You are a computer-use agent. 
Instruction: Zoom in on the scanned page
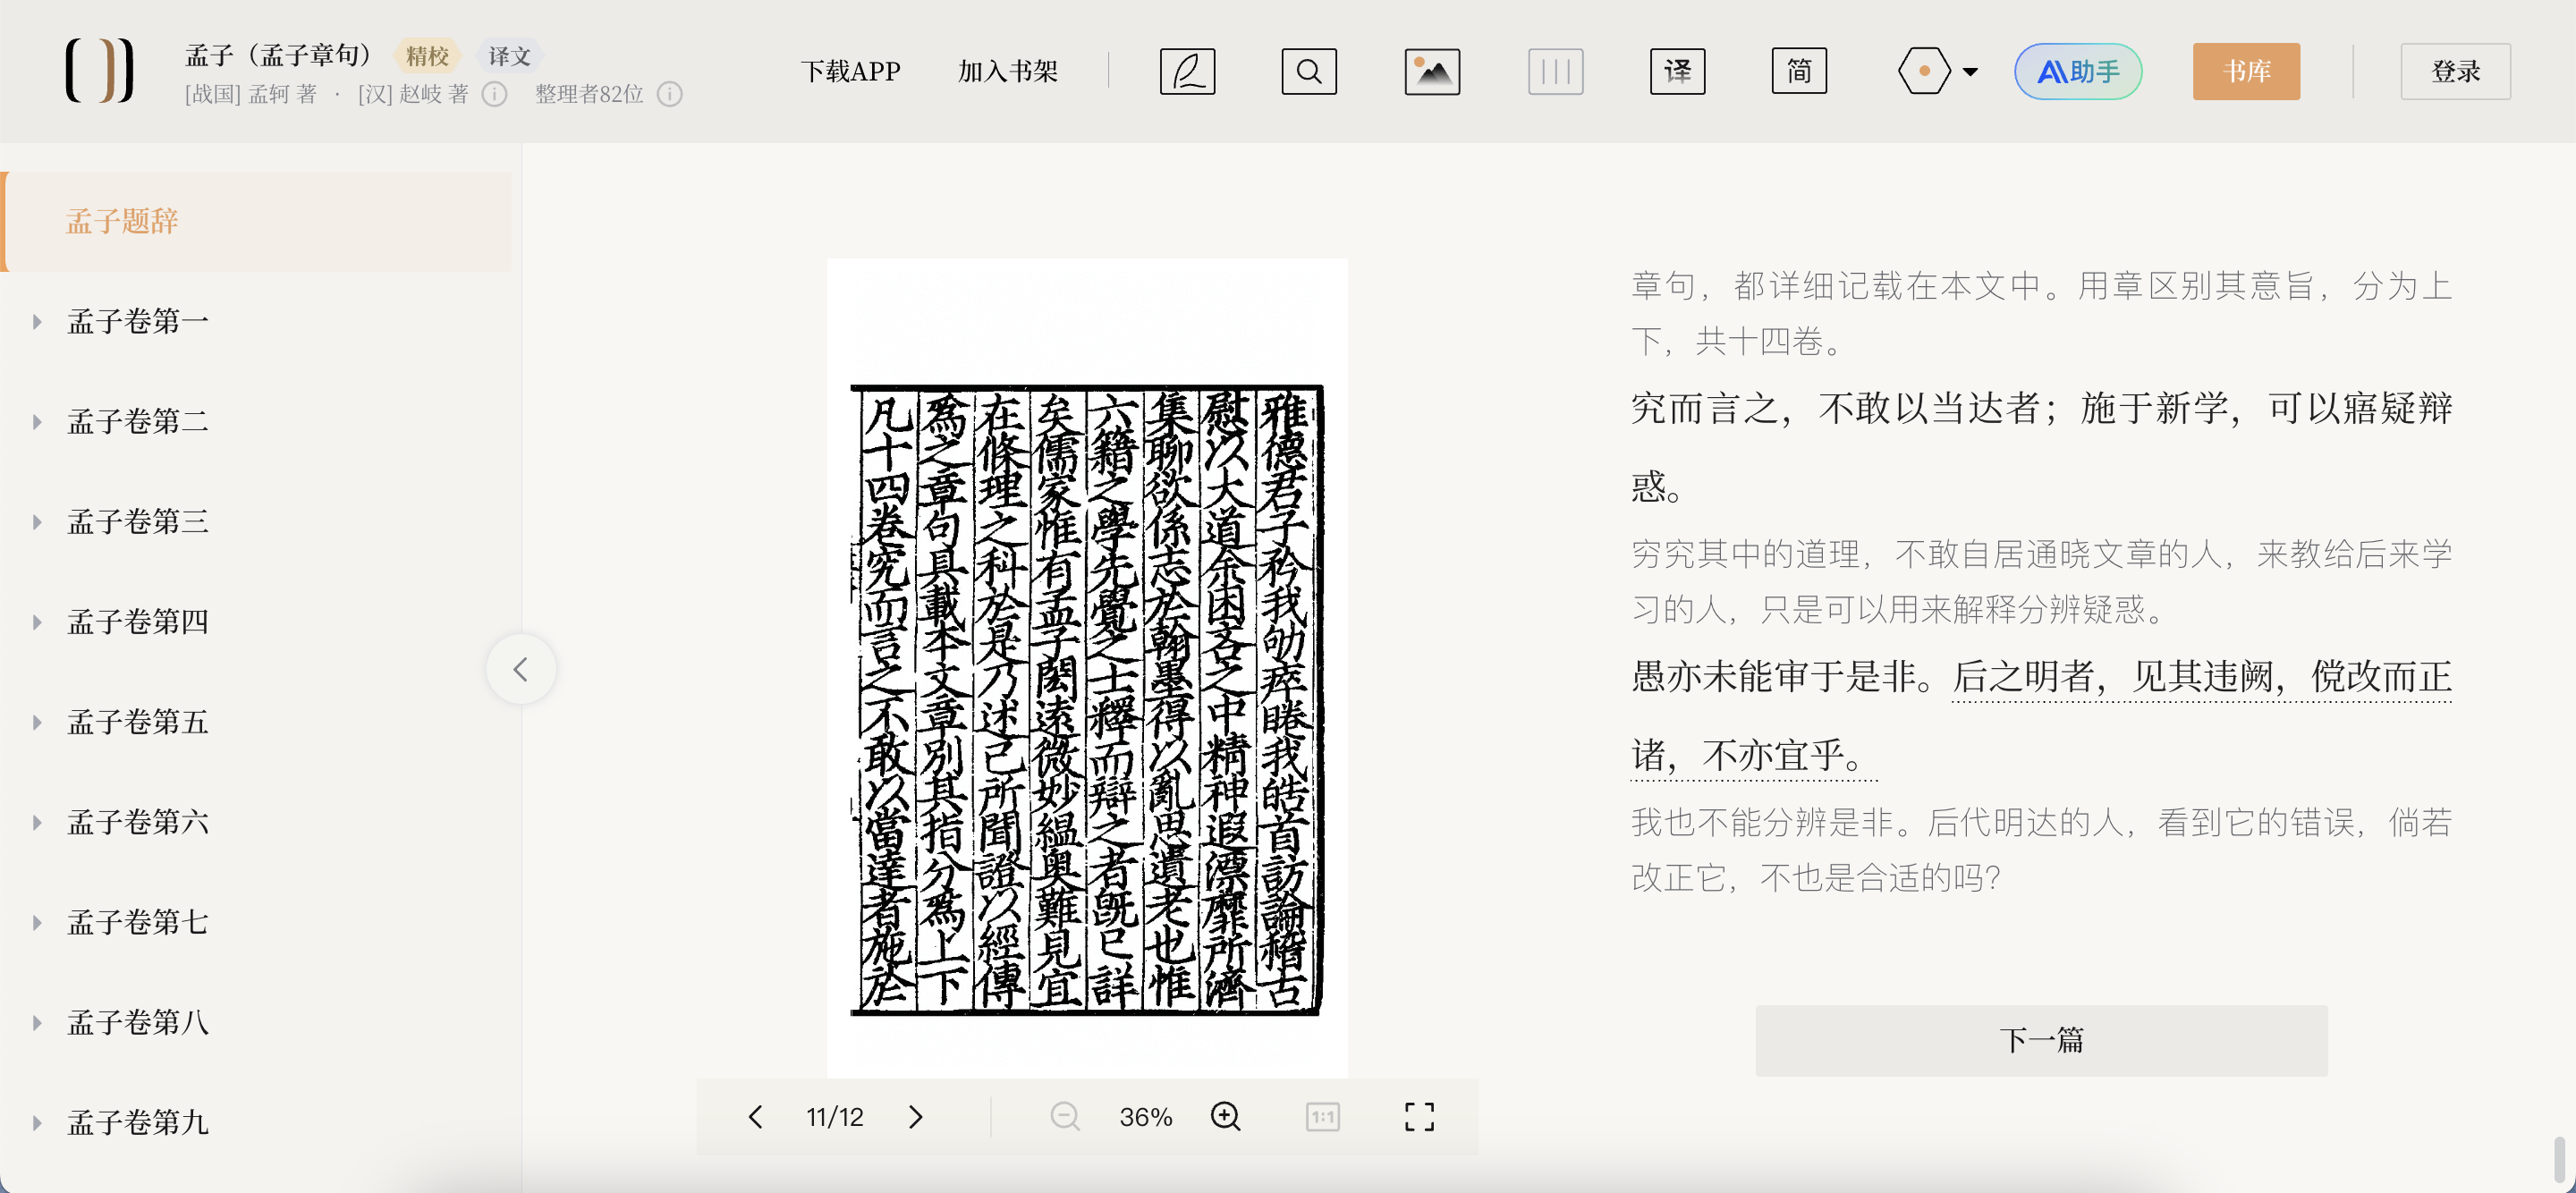pos(1225,1116)
